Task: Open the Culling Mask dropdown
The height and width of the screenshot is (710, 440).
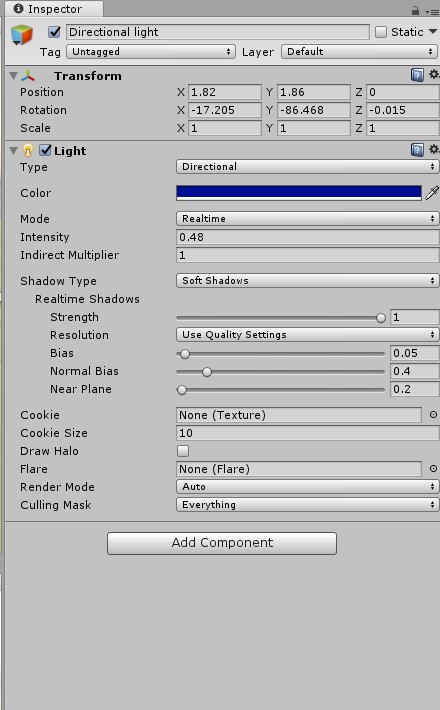Action: tap(307, 505)
